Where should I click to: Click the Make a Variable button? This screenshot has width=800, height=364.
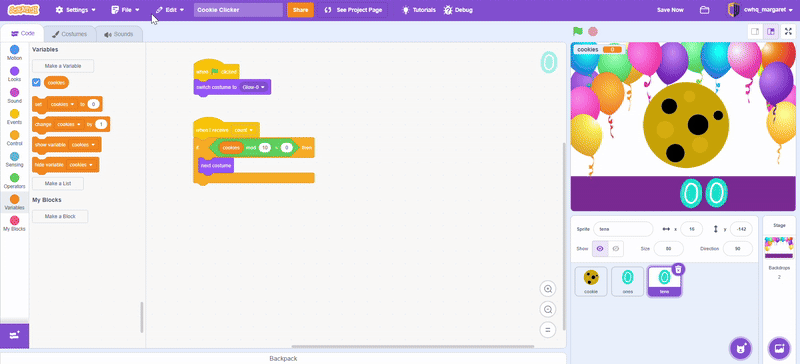point(63,66)
